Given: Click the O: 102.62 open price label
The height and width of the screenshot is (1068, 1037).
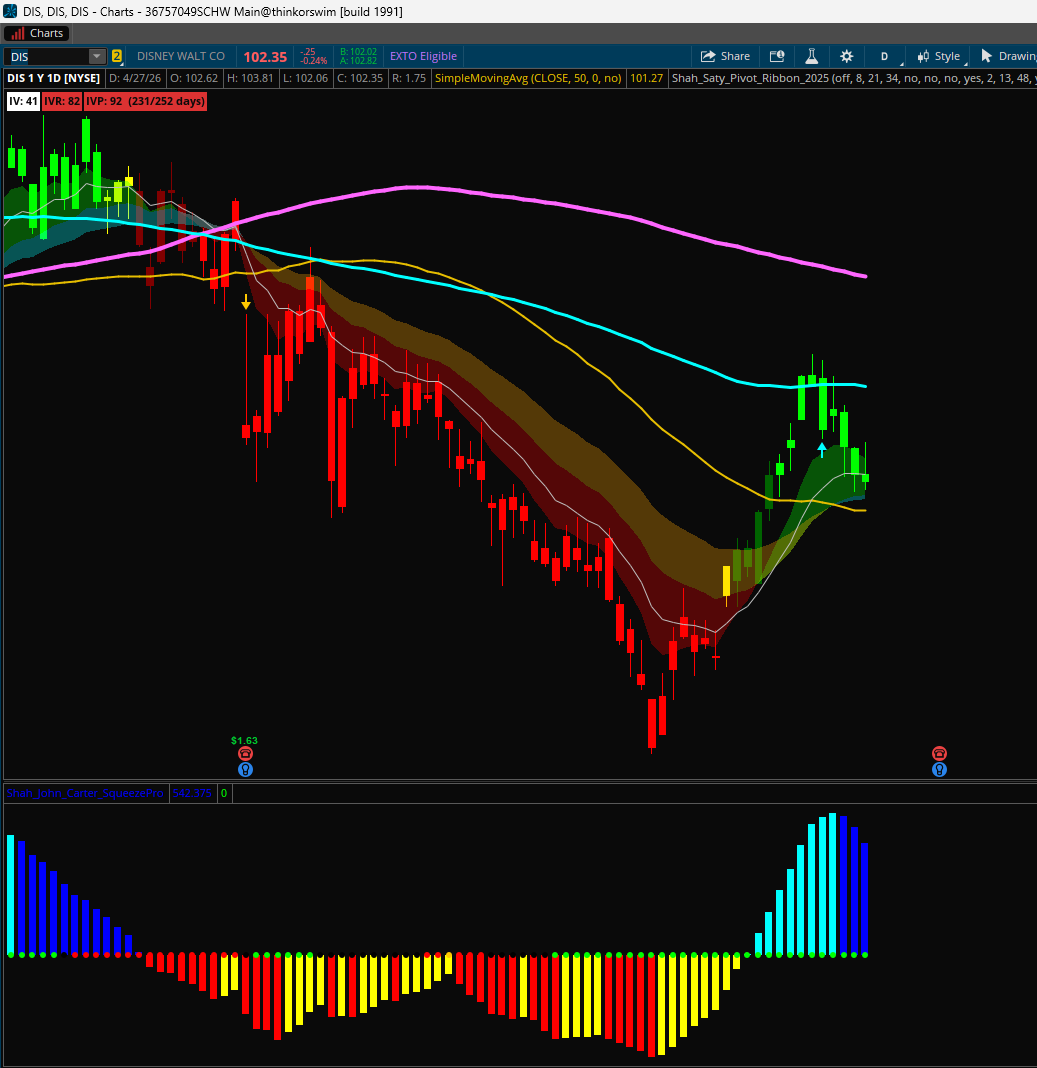Looking at the screenshot, I should [x=194, y=78].
